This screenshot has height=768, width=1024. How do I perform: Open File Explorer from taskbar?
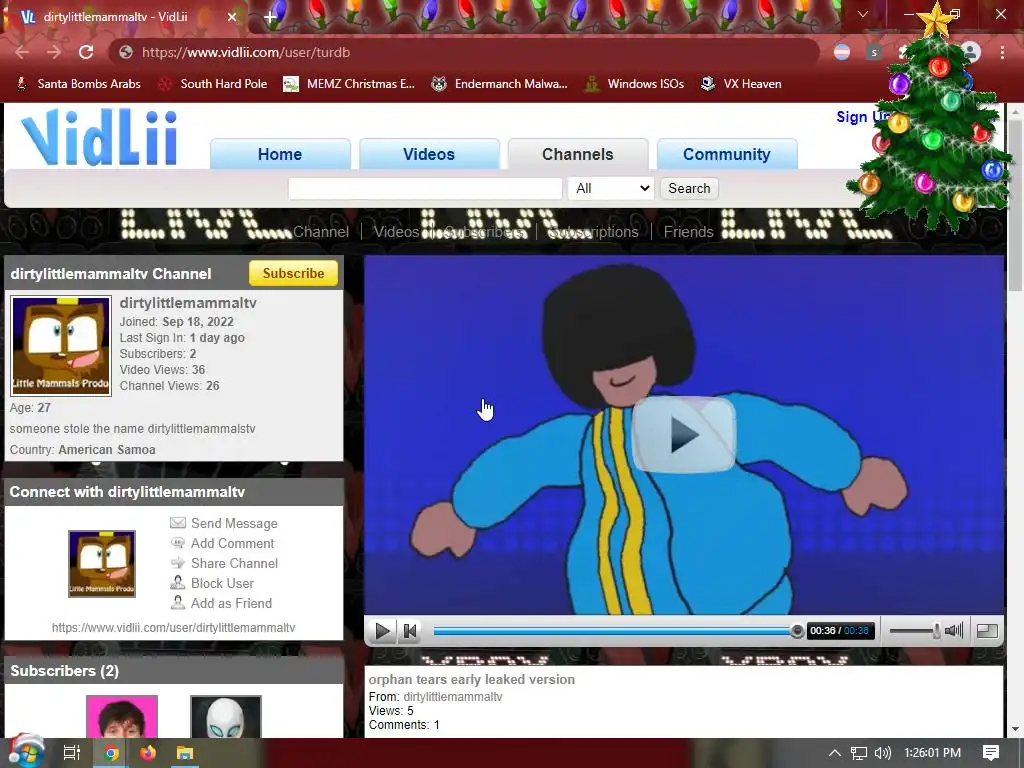tap(185, 753)
